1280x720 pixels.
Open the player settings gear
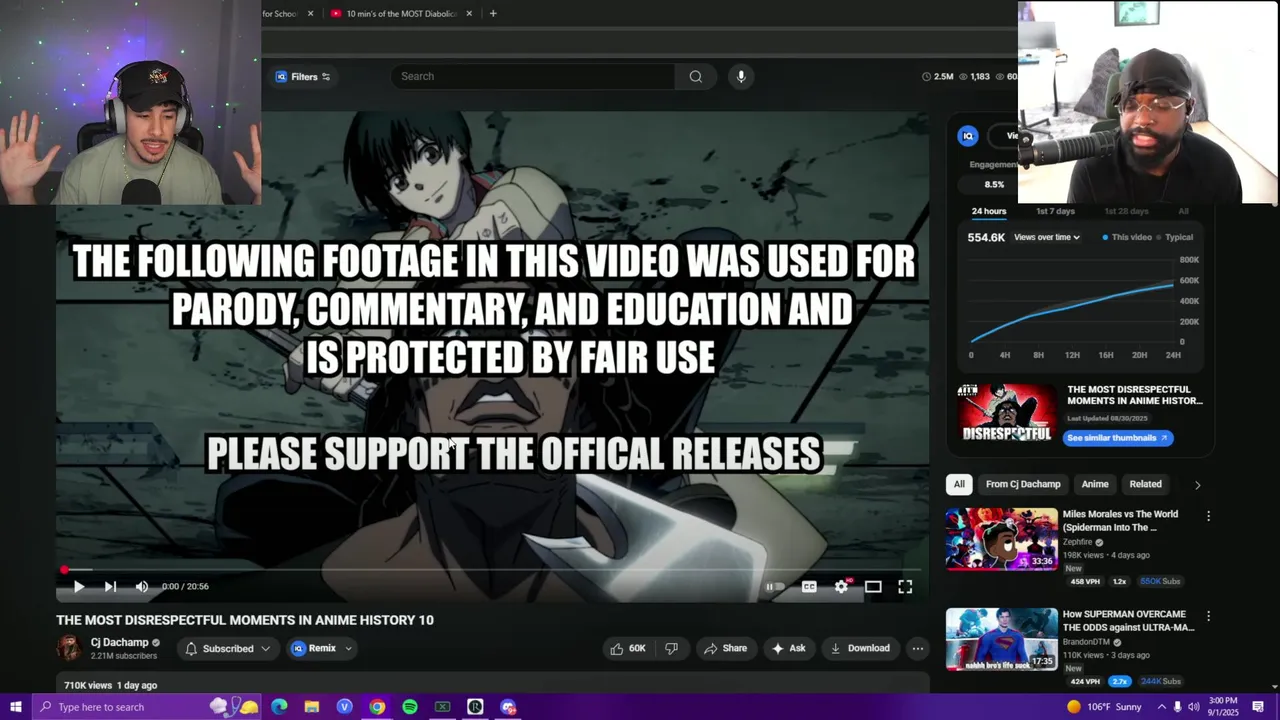click(842, 587)
